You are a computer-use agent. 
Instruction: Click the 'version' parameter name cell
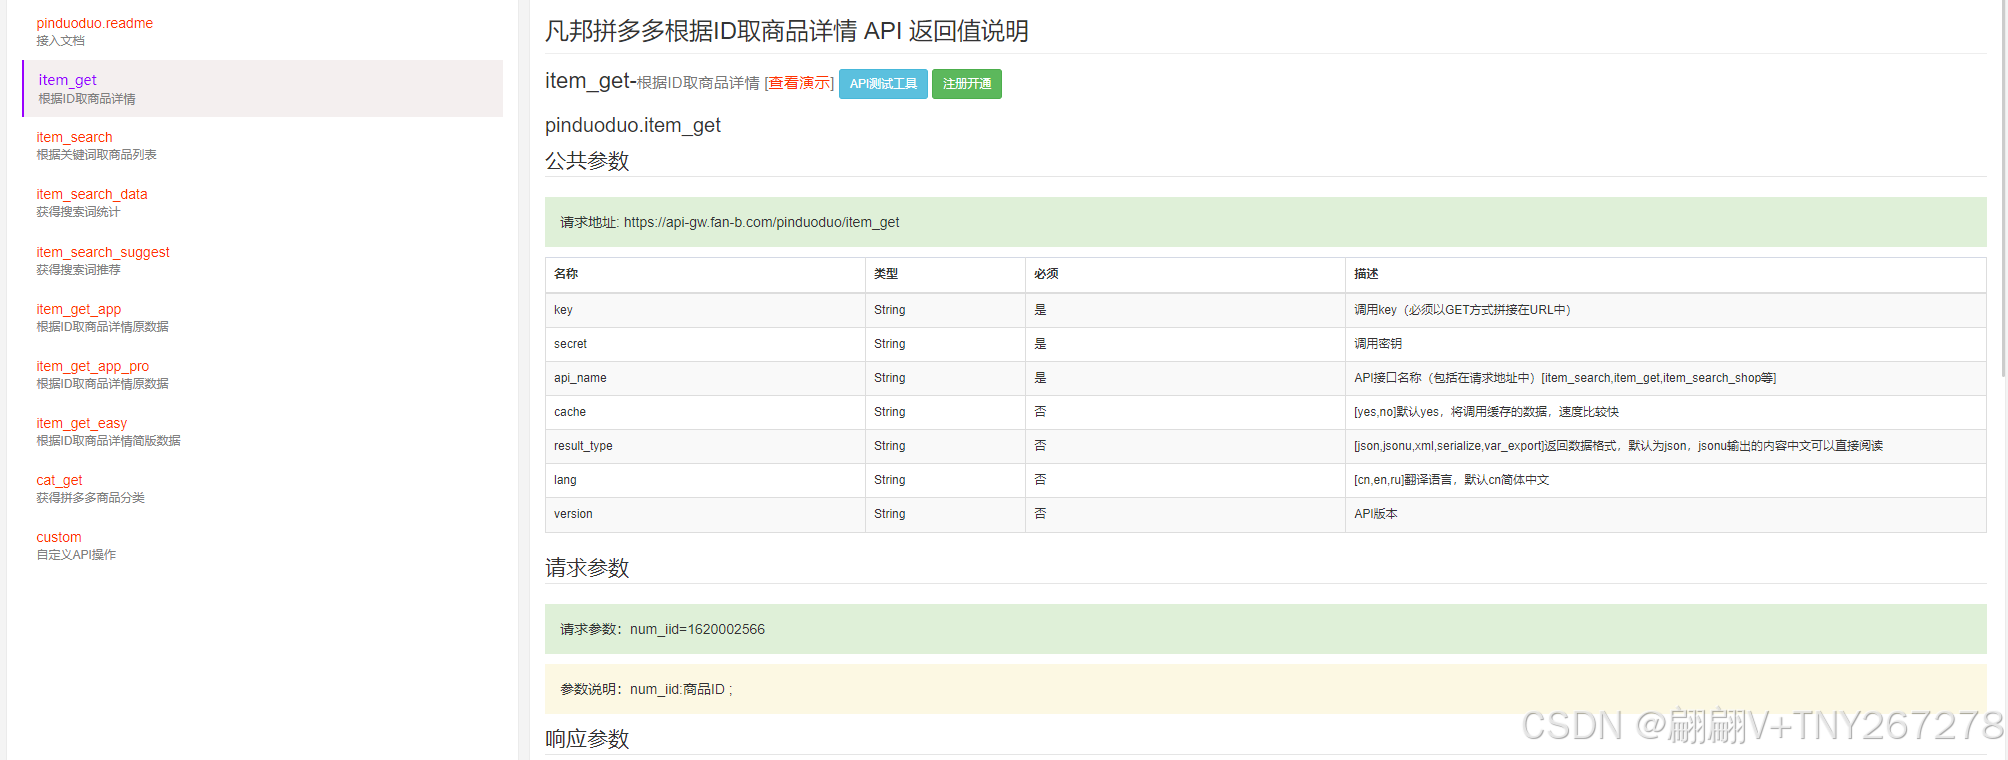705,514
